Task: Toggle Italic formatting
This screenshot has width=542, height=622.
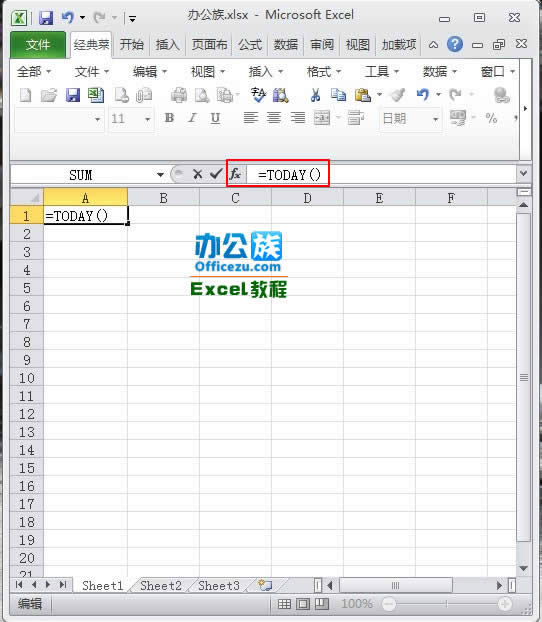Action: click(192, 118)
